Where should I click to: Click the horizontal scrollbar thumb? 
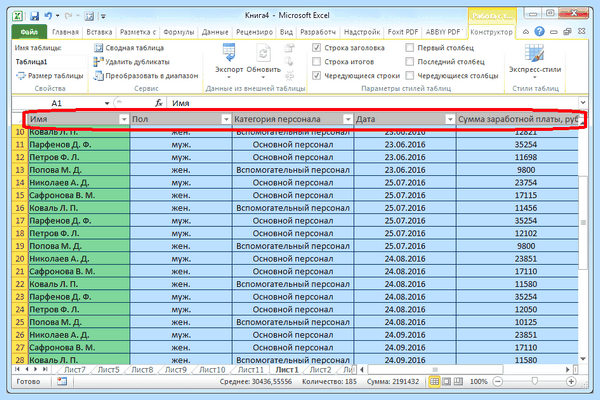click(435, 370)
